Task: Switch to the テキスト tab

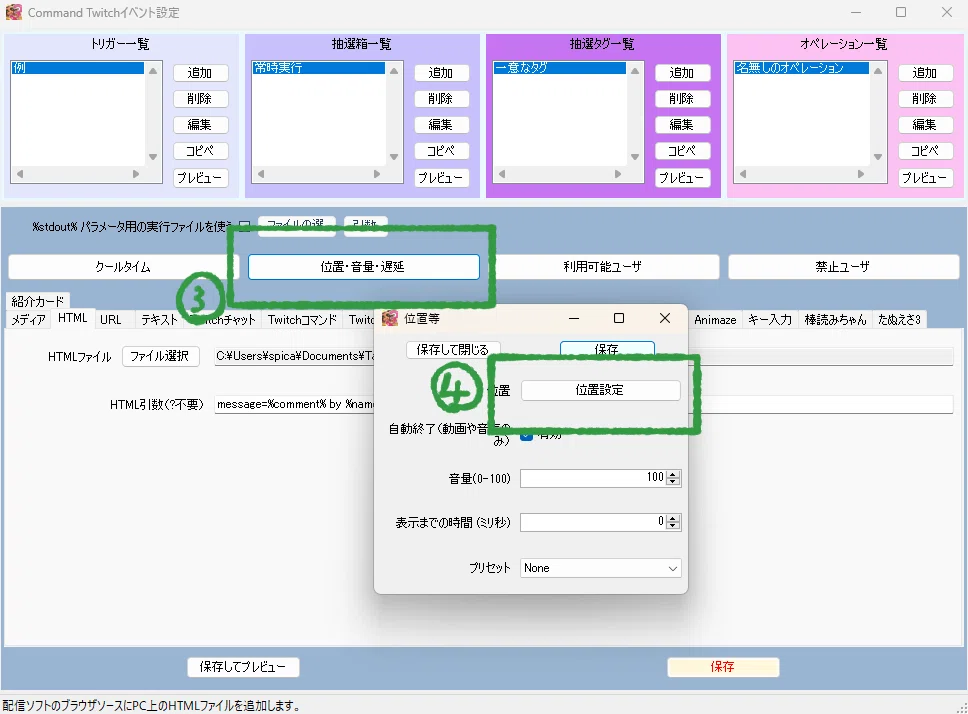Action: (159, 320)
